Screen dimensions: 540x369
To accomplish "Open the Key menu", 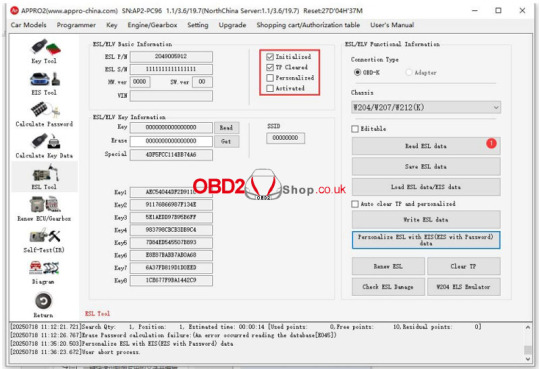I will (112, 25).
